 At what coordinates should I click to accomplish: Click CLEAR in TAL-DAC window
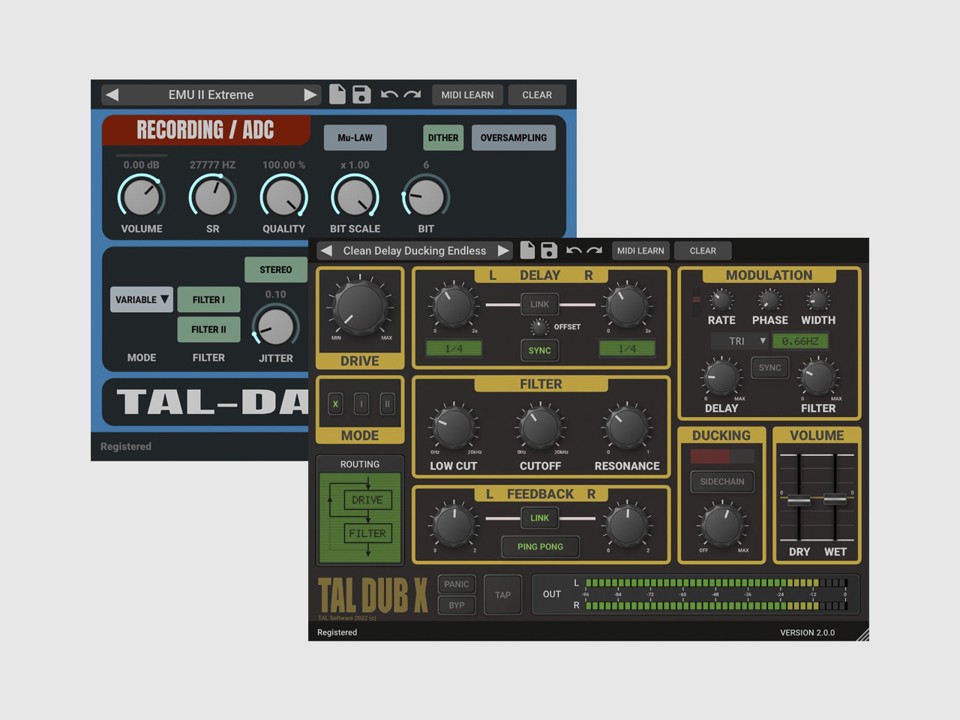click(x=537, y=95)
